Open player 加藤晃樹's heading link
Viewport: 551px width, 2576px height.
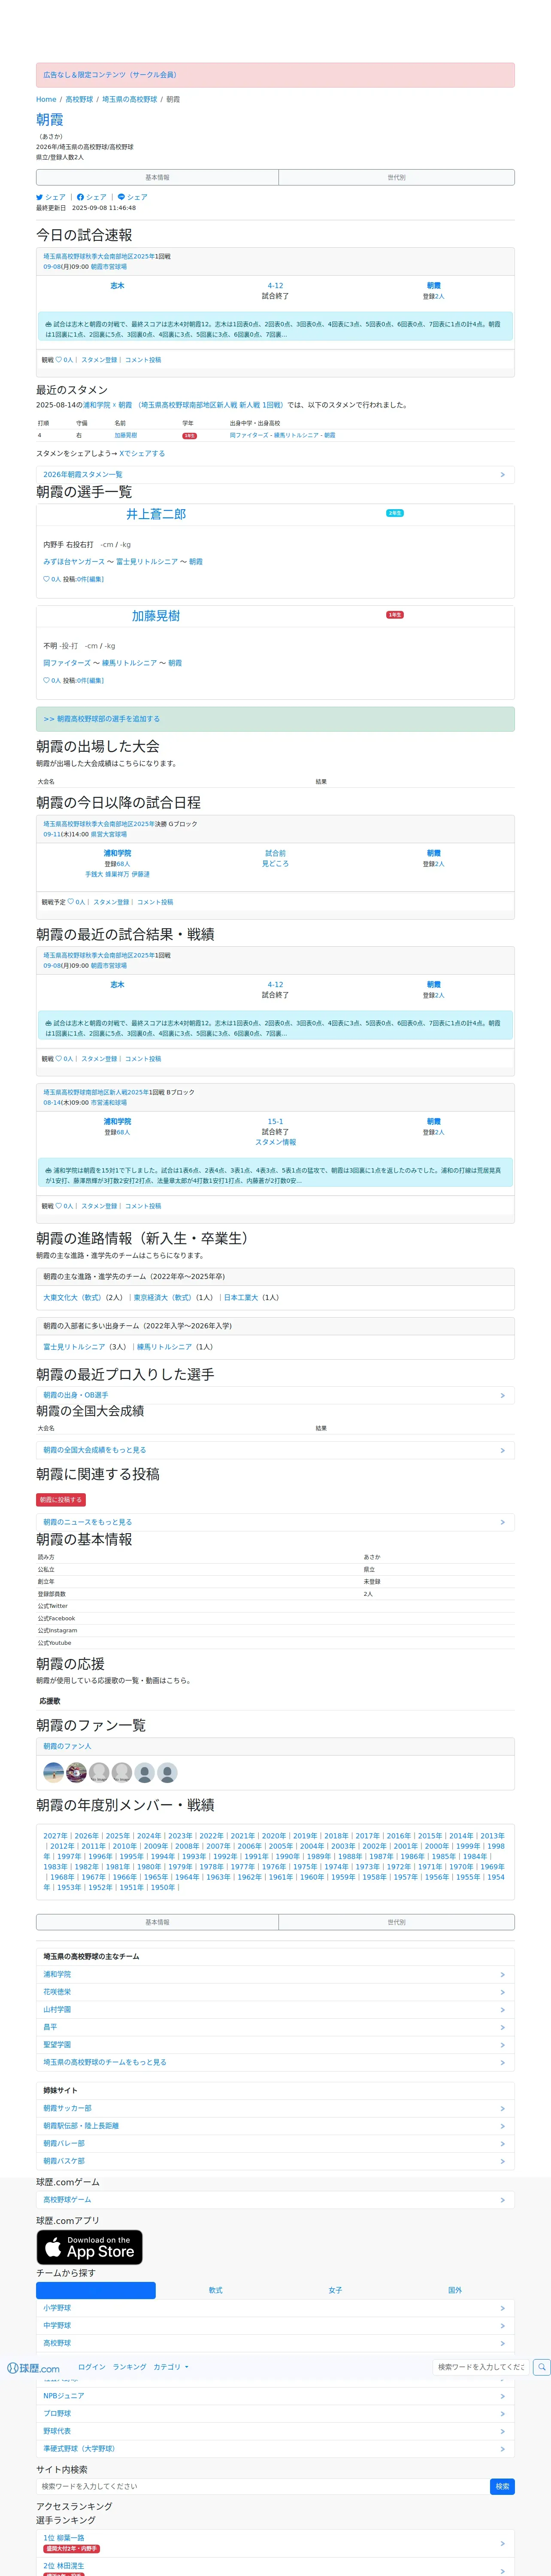(x=156, y=616)
